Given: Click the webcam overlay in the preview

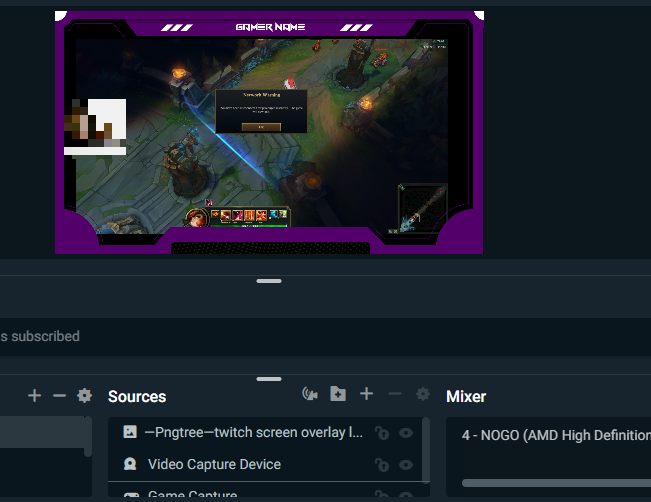Looking at the screenshot, I should (x=95, y=127).
